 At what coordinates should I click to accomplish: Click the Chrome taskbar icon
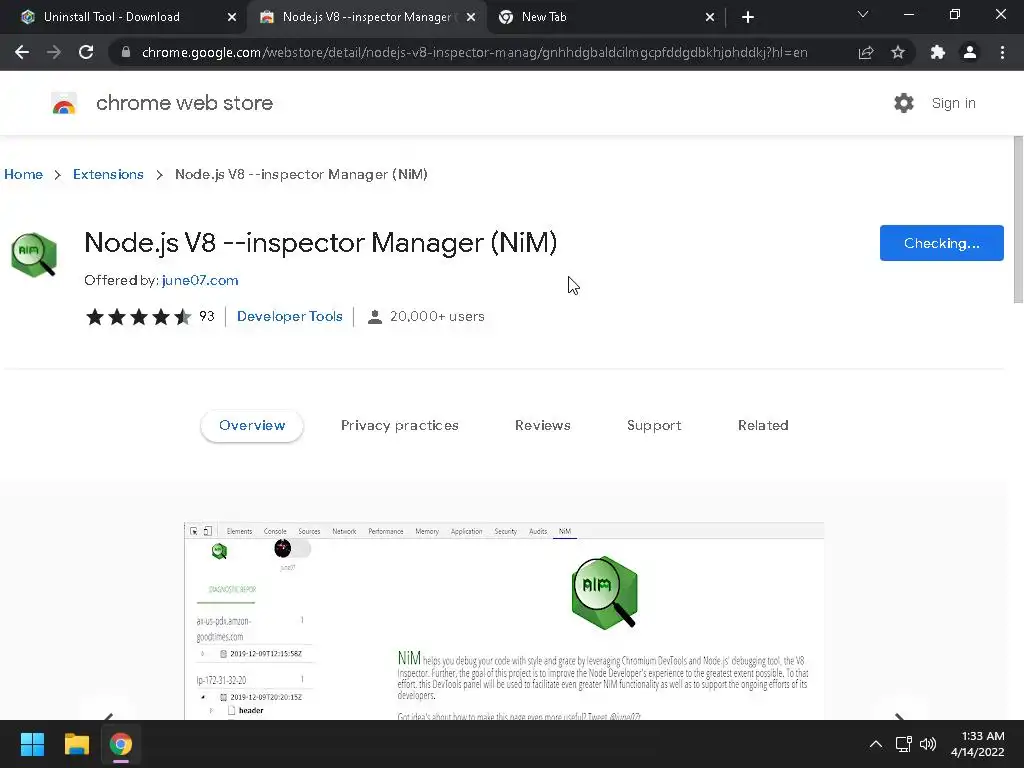121,744
